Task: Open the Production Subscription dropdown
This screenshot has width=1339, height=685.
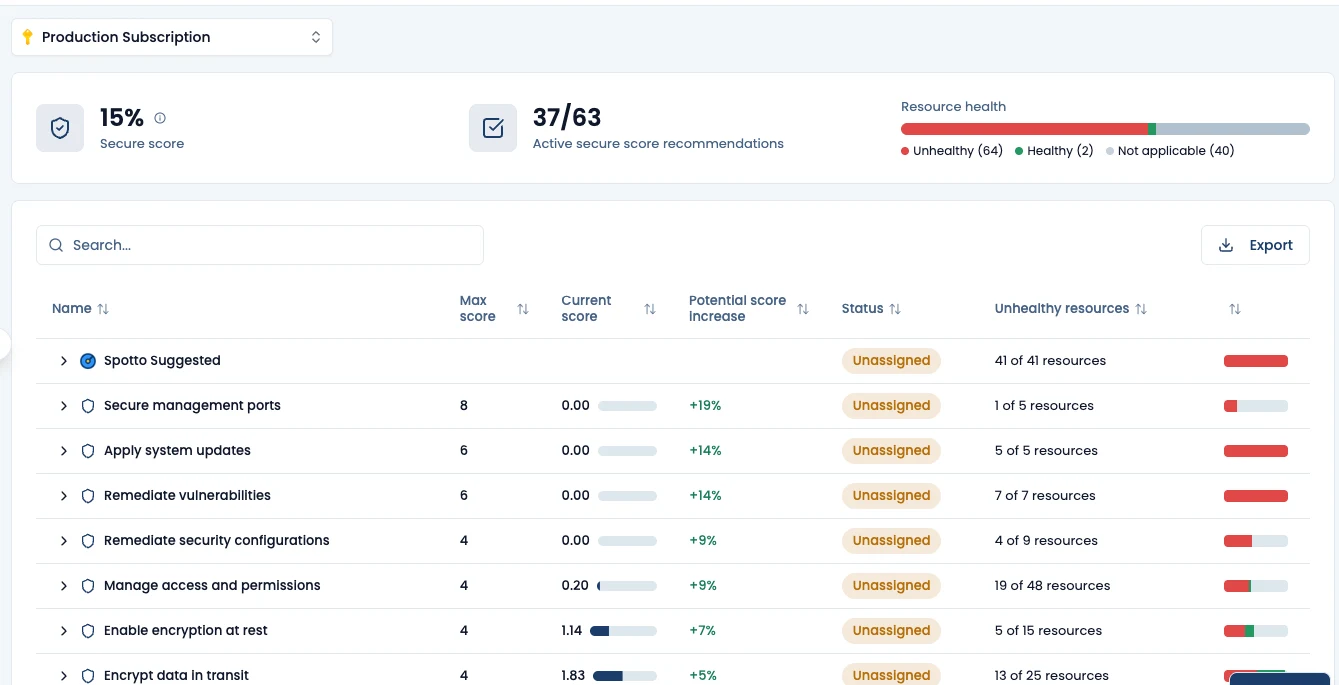Action: point(172,37)
